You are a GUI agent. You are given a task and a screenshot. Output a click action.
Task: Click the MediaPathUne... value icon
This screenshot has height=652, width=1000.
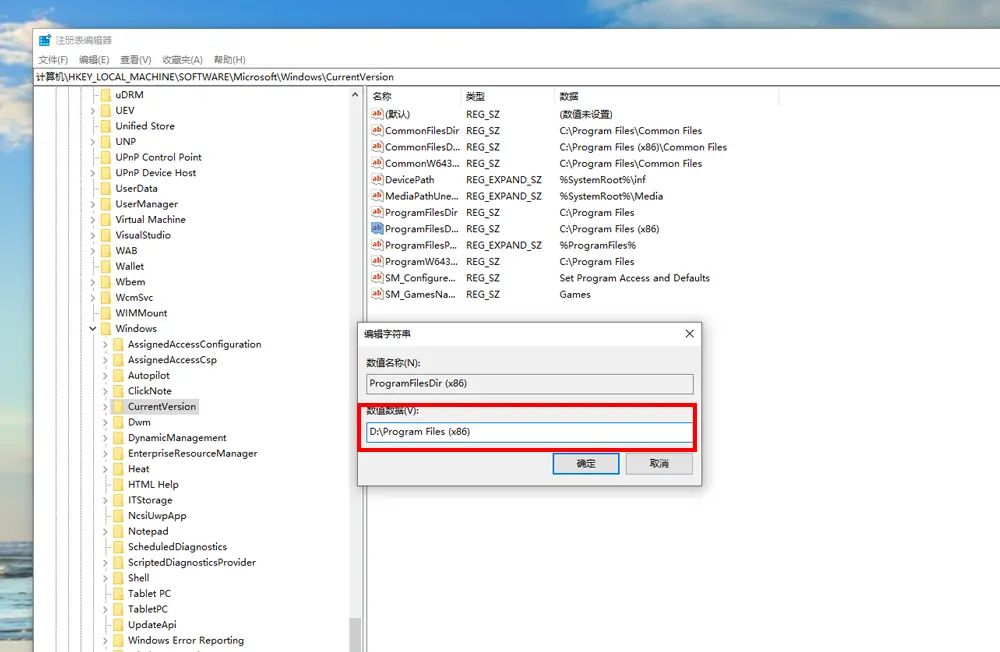click(x=377, y=196)
